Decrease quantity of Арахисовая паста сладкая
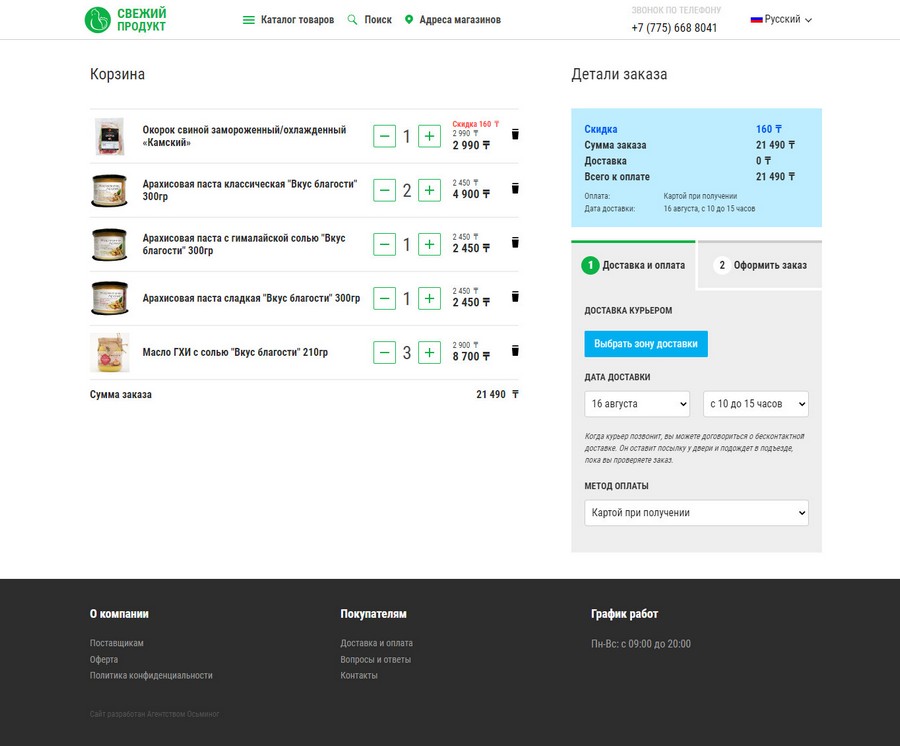Image resolution: width=900 pixels, height=746 pixels. [385, 298]
